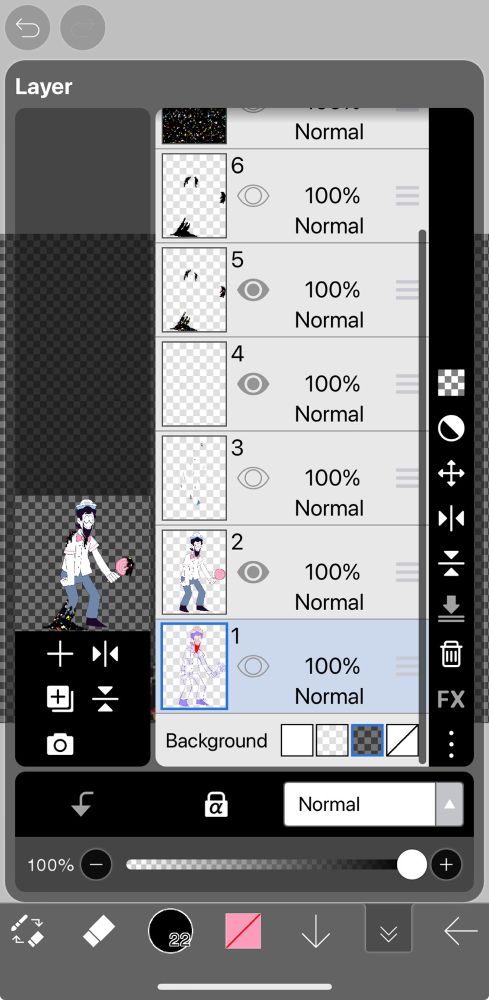Select the move transform arrows icon
The width and height of the screenshot is (489, 1000).
tap(451, 474)
